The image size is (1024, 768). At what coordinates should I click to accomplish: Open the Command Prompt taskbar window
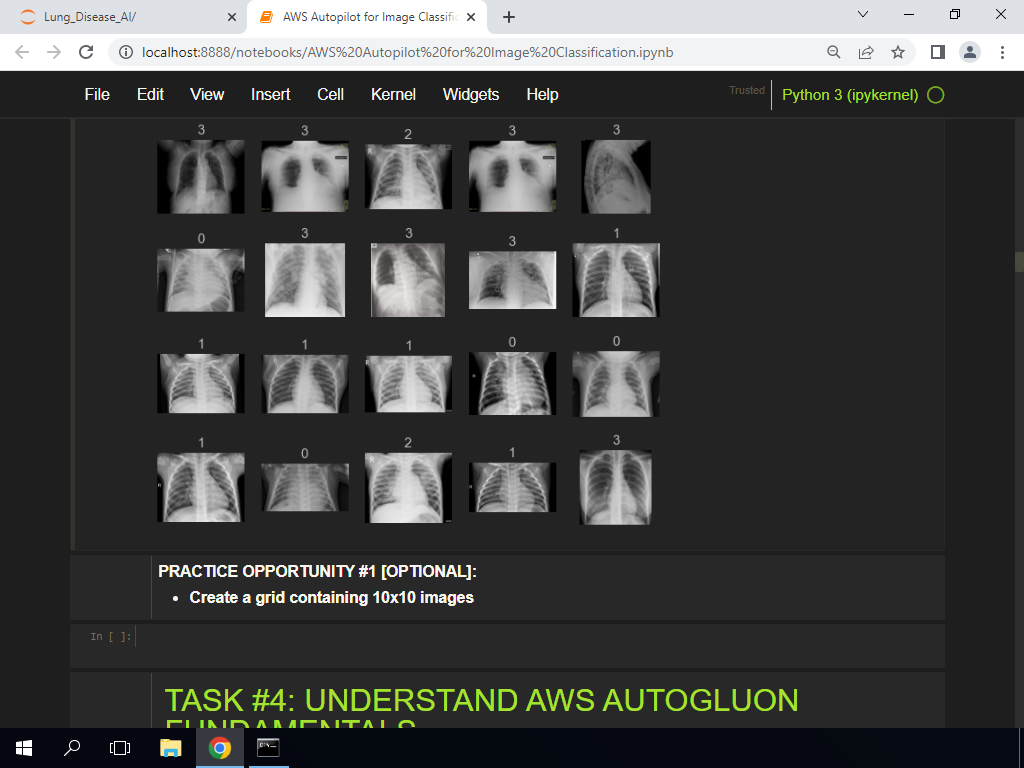(x=268, y=748)
